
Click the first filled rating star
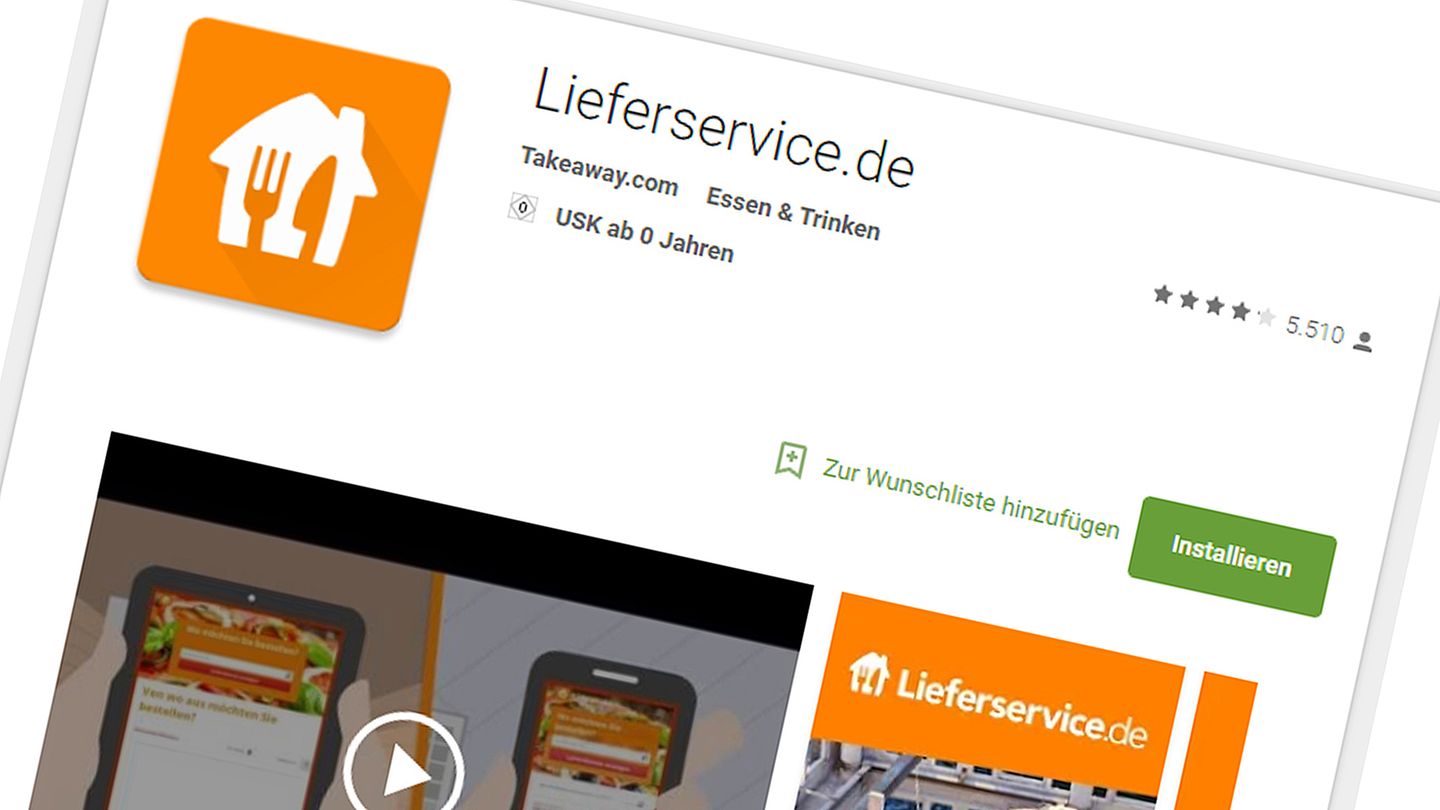point(1162,294)
